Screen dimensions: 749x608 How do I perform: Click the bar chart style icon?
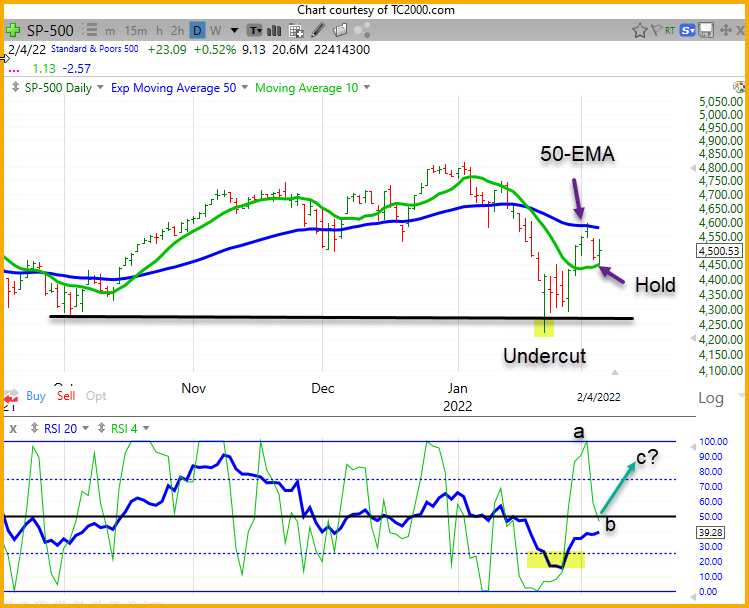coord(274,31)
